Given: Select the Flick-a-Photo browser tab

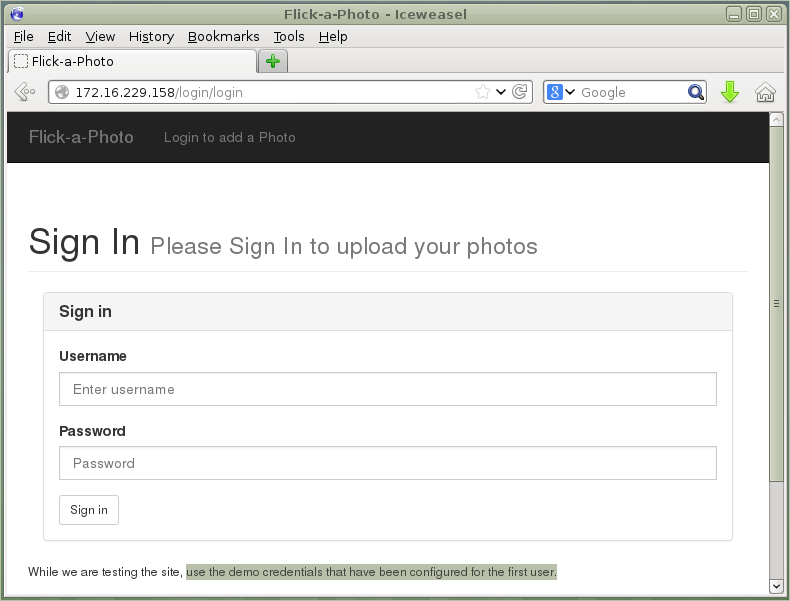Looking at the screenshot, I should point(133,61).
